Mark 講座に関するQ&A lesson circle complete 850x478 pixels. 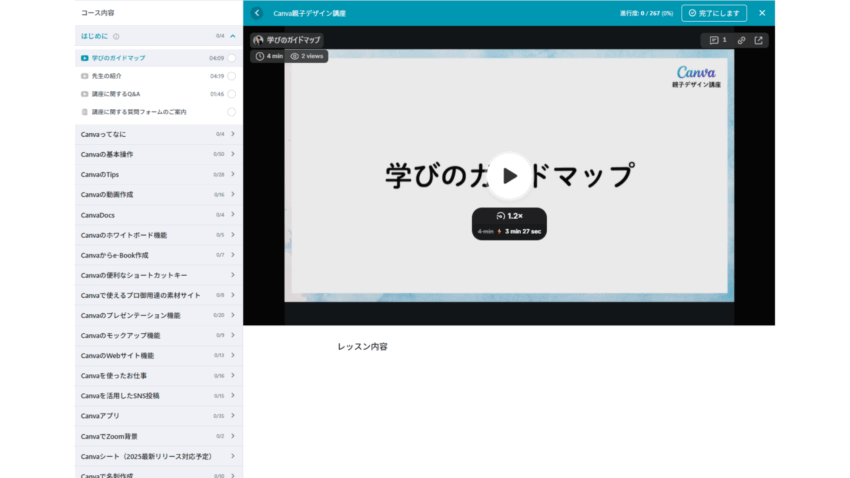click(x=231, y=94)
